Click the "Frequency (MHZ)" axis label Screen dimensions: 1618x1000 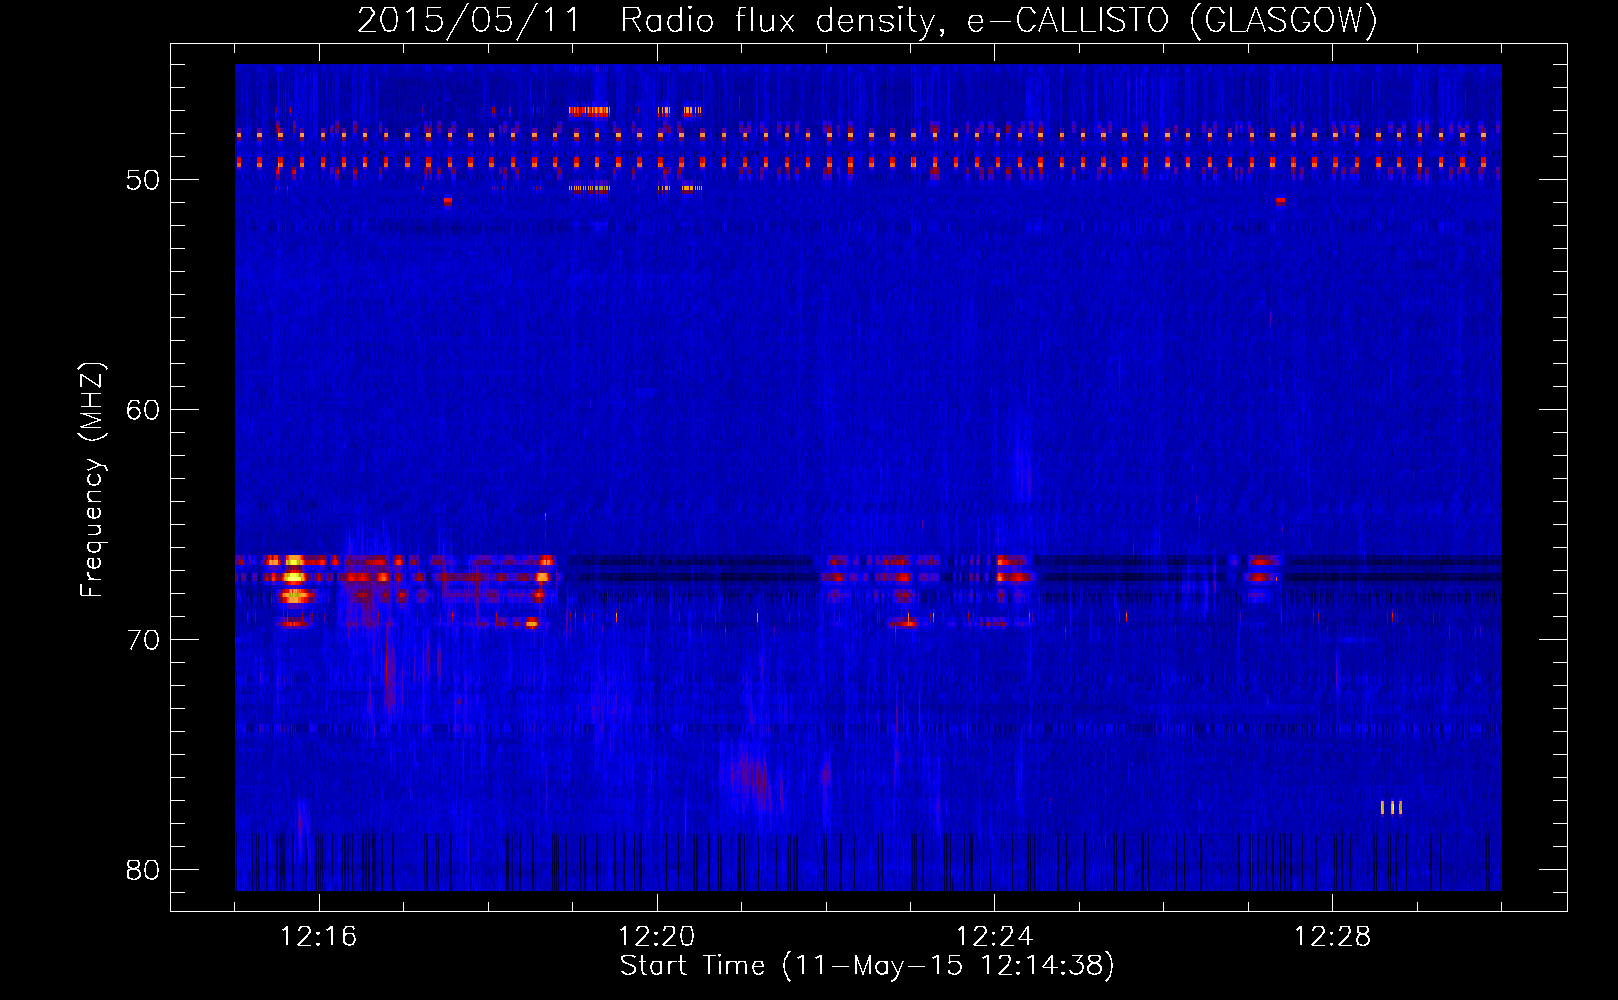pos(91,479)
